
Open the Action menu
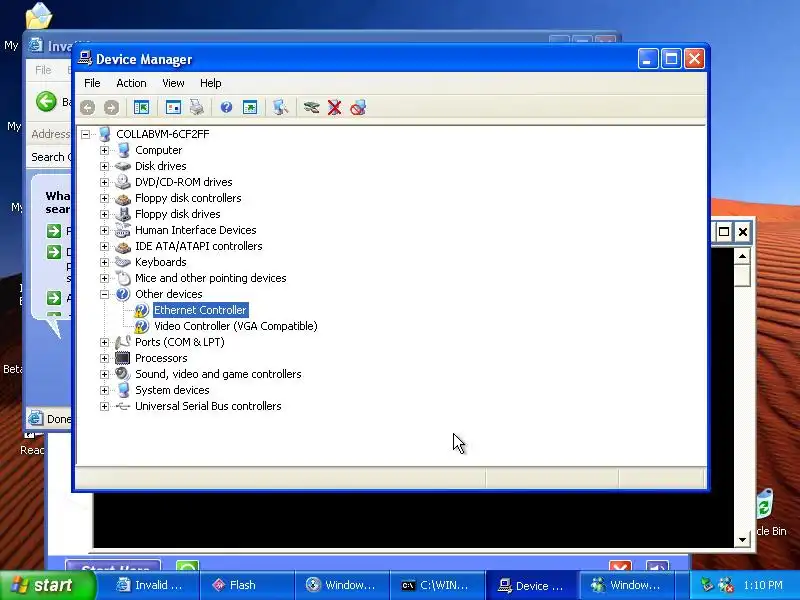(131, 83)
